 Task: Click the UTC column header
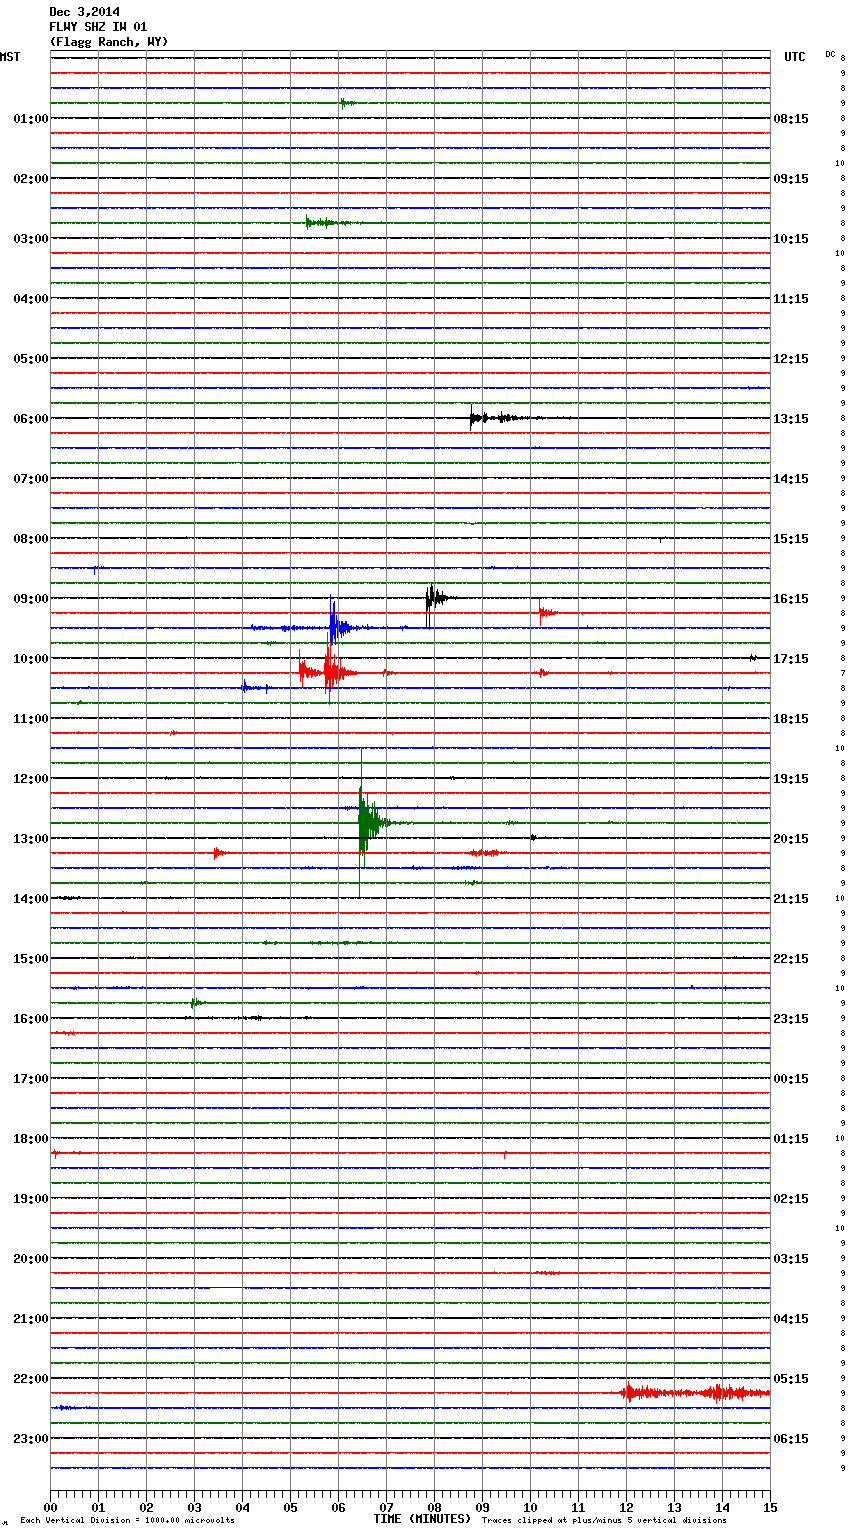click(794, 57)
